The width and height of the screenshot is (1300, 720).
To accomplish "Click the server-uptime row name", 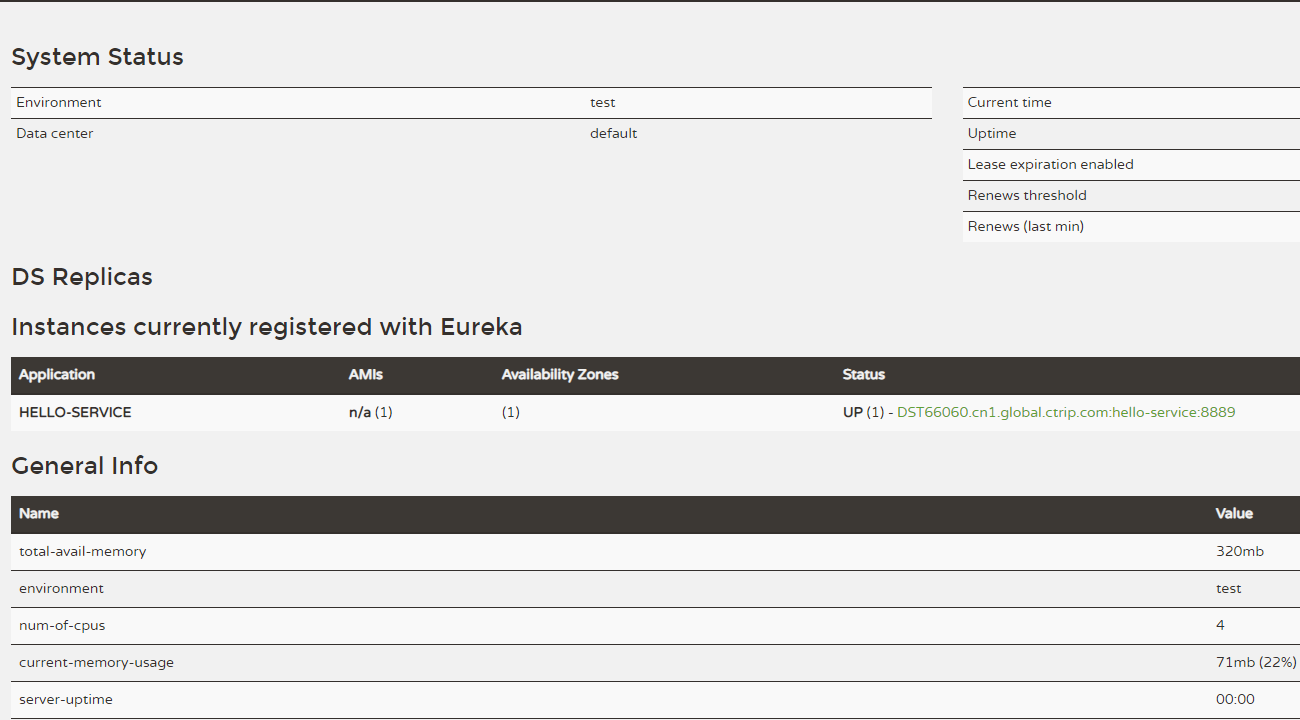I will tap(66, 699).
